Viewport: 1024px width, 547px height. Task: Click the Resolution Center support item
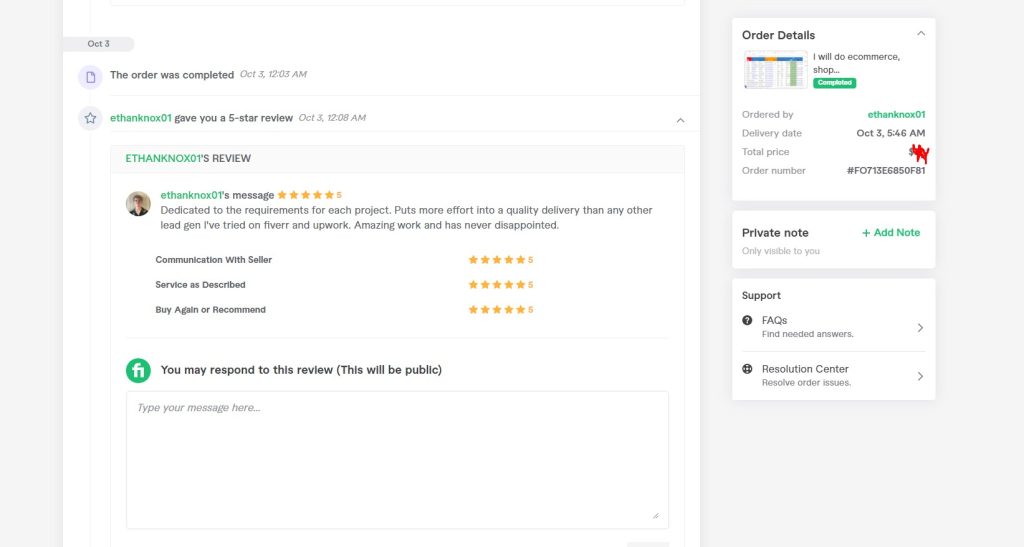click(x=833, y=376)
